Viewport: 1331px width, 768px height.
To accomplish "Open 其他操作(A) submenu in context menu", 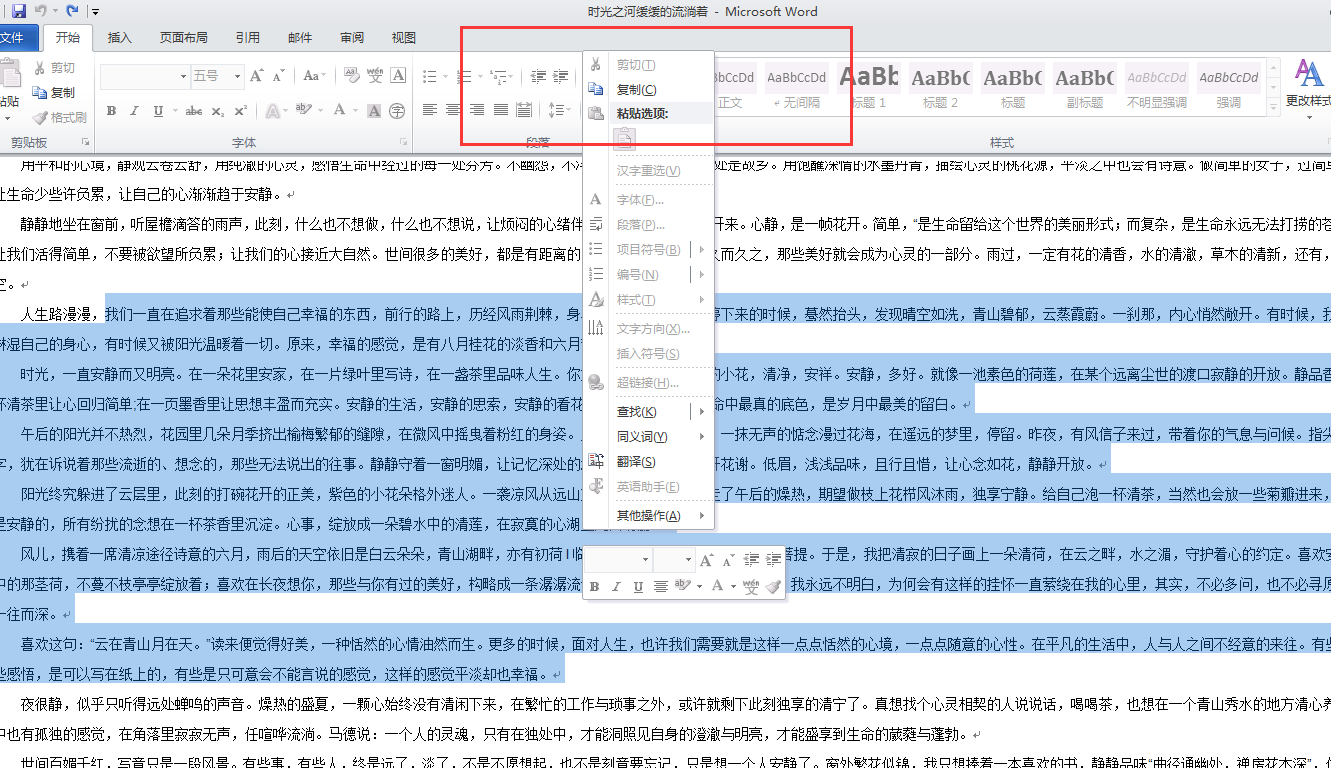I will tap(648, 516).
